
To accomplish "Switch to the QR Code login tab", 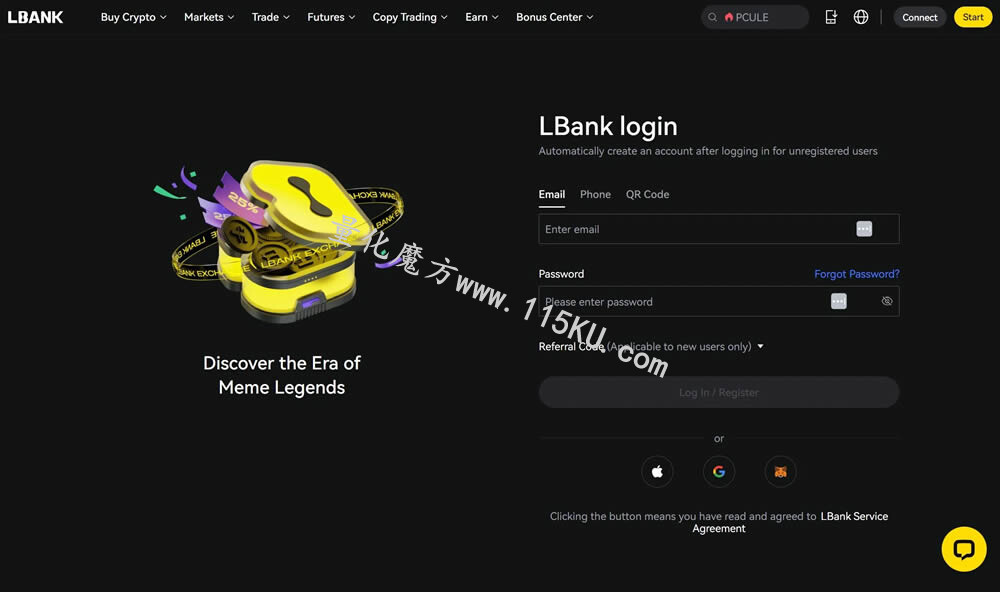I will click(x=647, y=195).
